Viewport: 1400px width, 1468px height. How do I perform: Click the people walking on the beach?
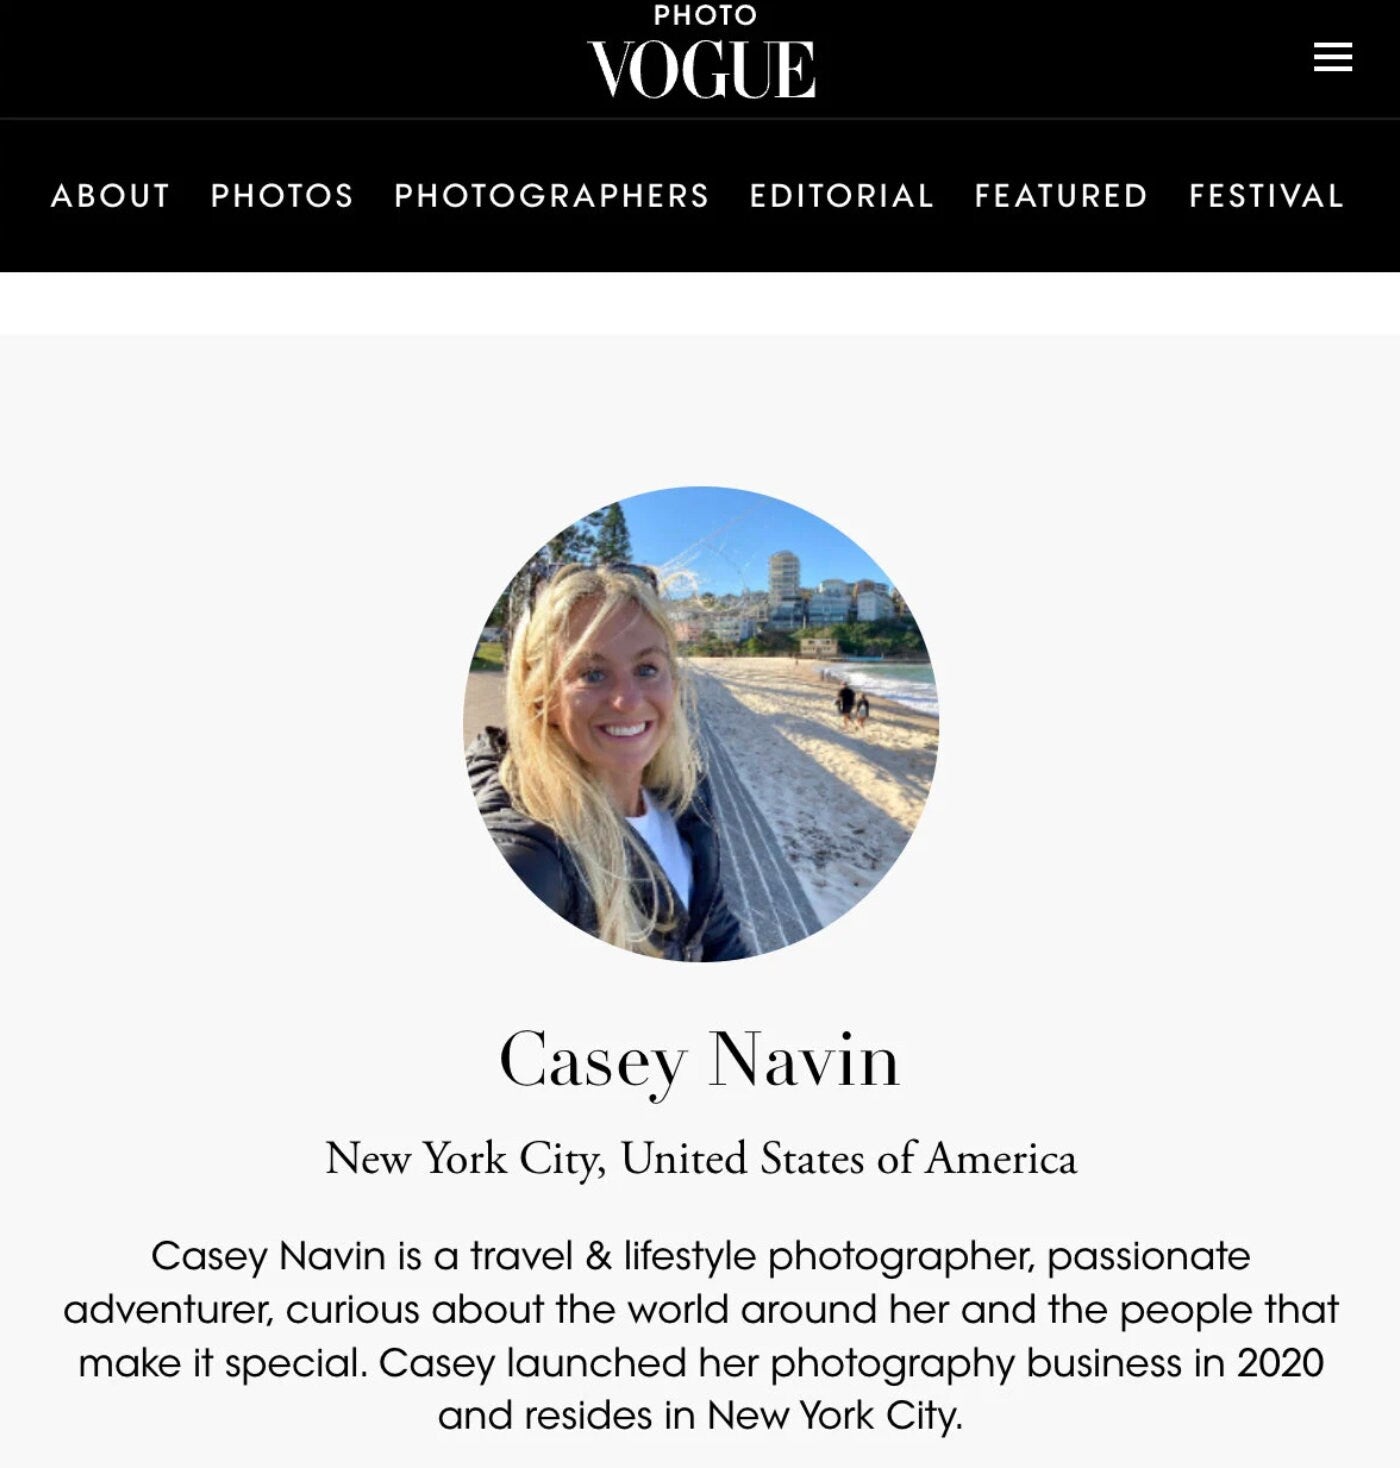click(853, 705)
